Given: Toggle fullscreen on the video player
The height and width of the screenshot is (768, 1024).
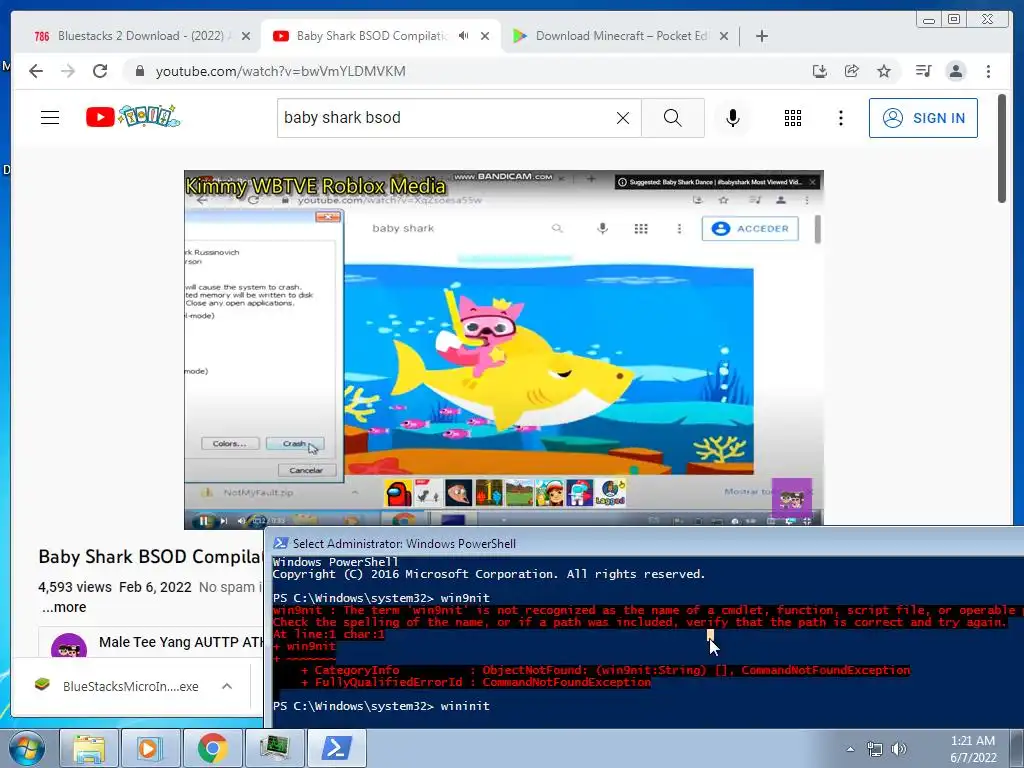Looking at the screenshot, I should click(x=807, y=521).
